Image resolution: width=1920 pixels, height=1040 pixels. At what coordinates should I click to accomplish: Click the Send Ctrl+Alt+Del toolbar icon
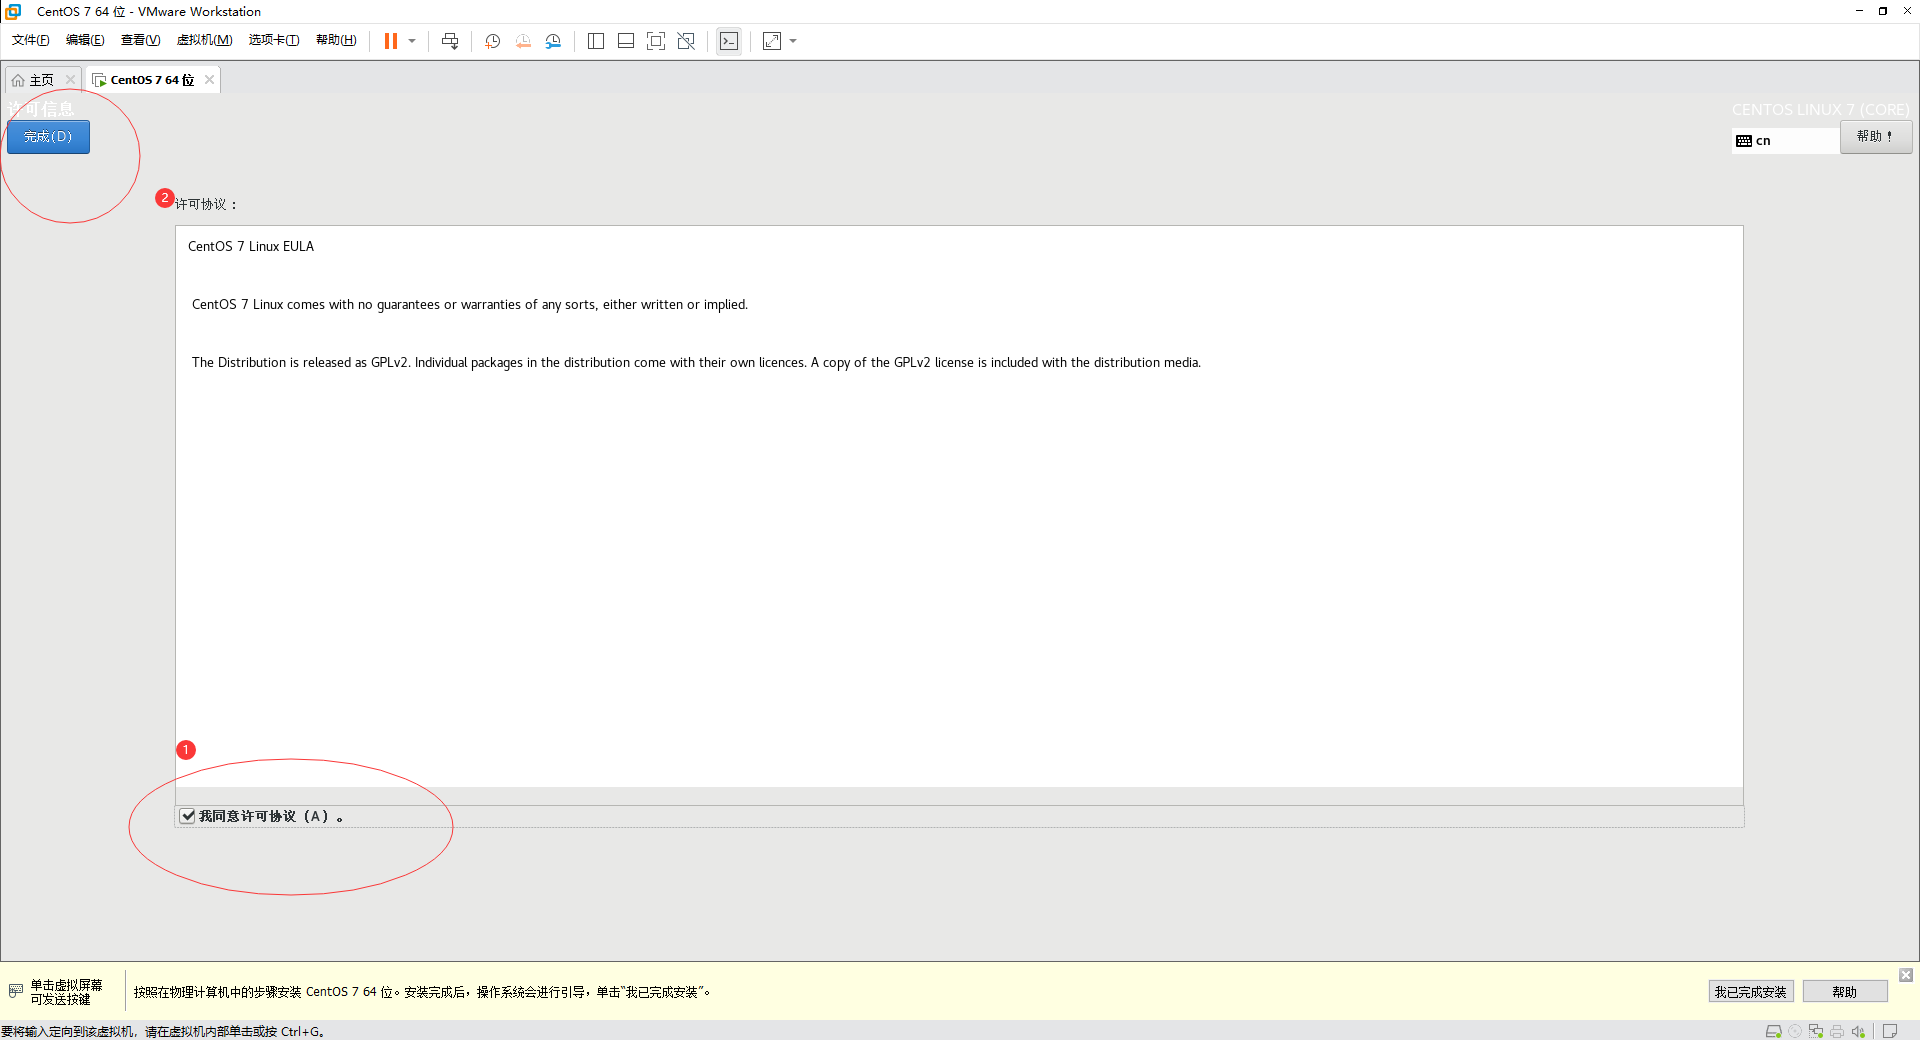click(x=450, y=41)
